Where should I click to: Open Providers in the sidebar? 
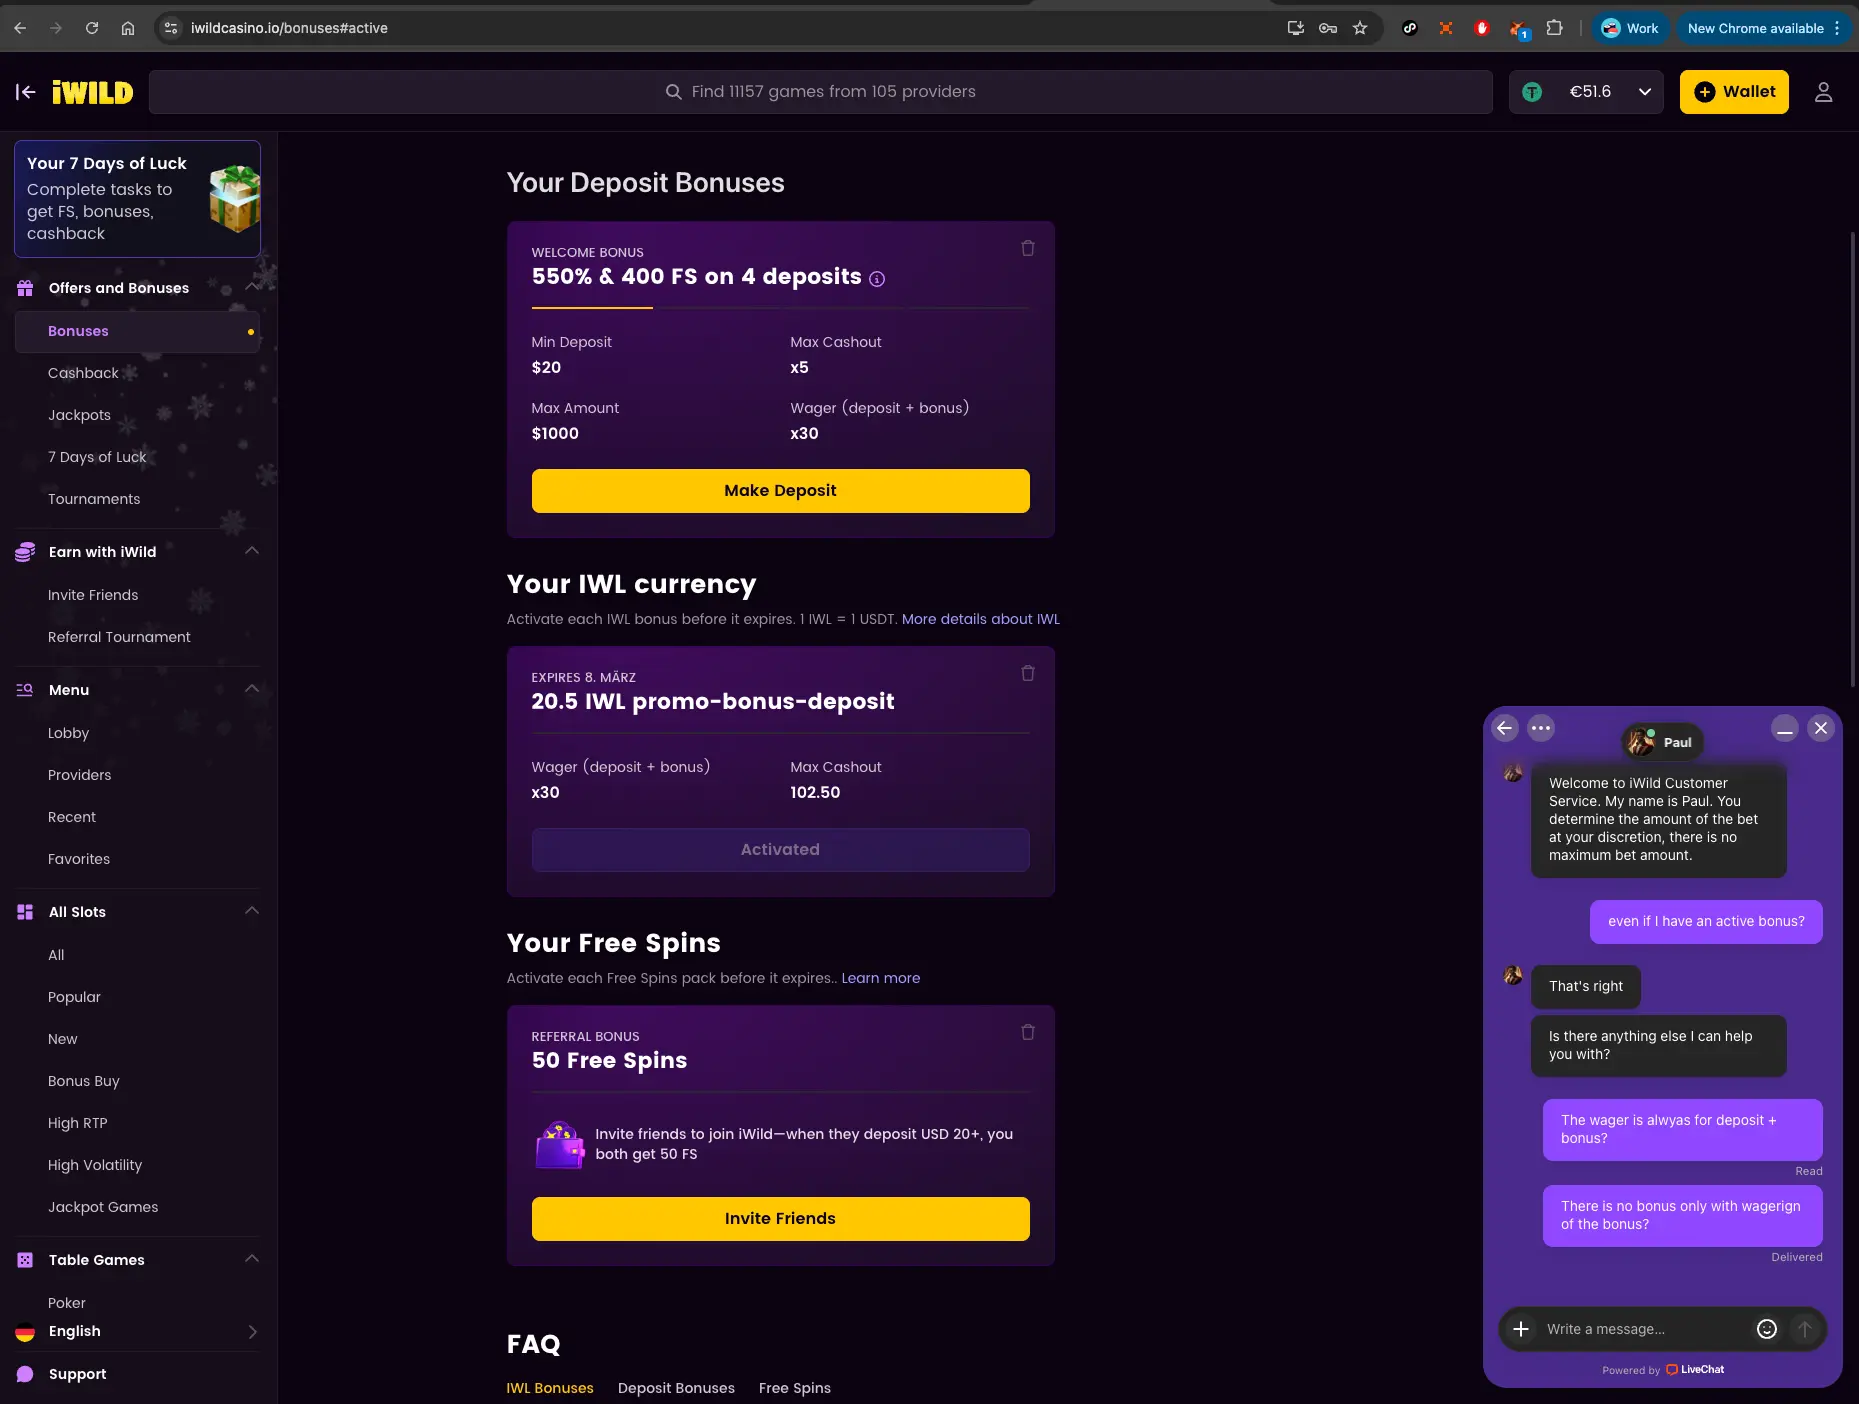(79, 775)
